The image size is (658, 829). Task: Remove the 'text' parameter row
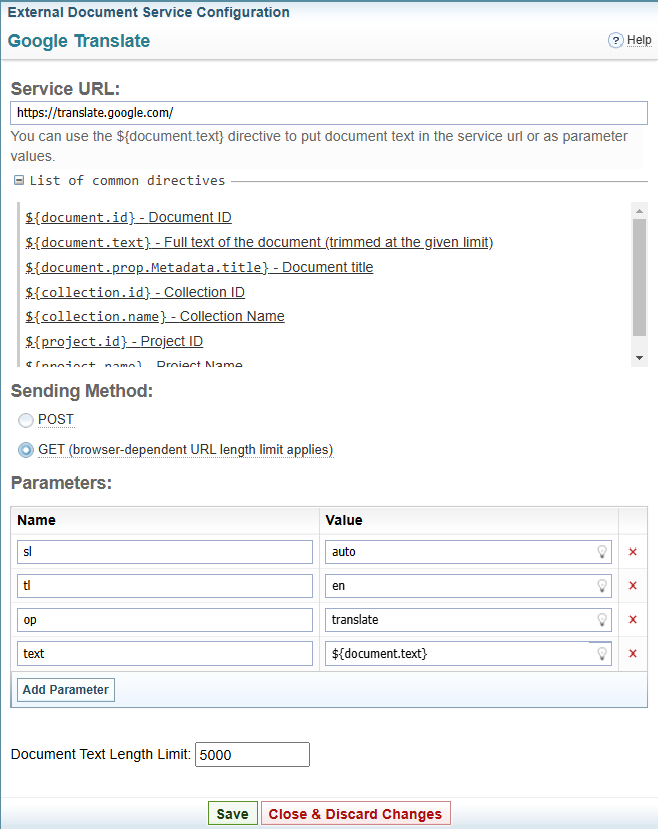pyautogui.click(x=632, y=654)
